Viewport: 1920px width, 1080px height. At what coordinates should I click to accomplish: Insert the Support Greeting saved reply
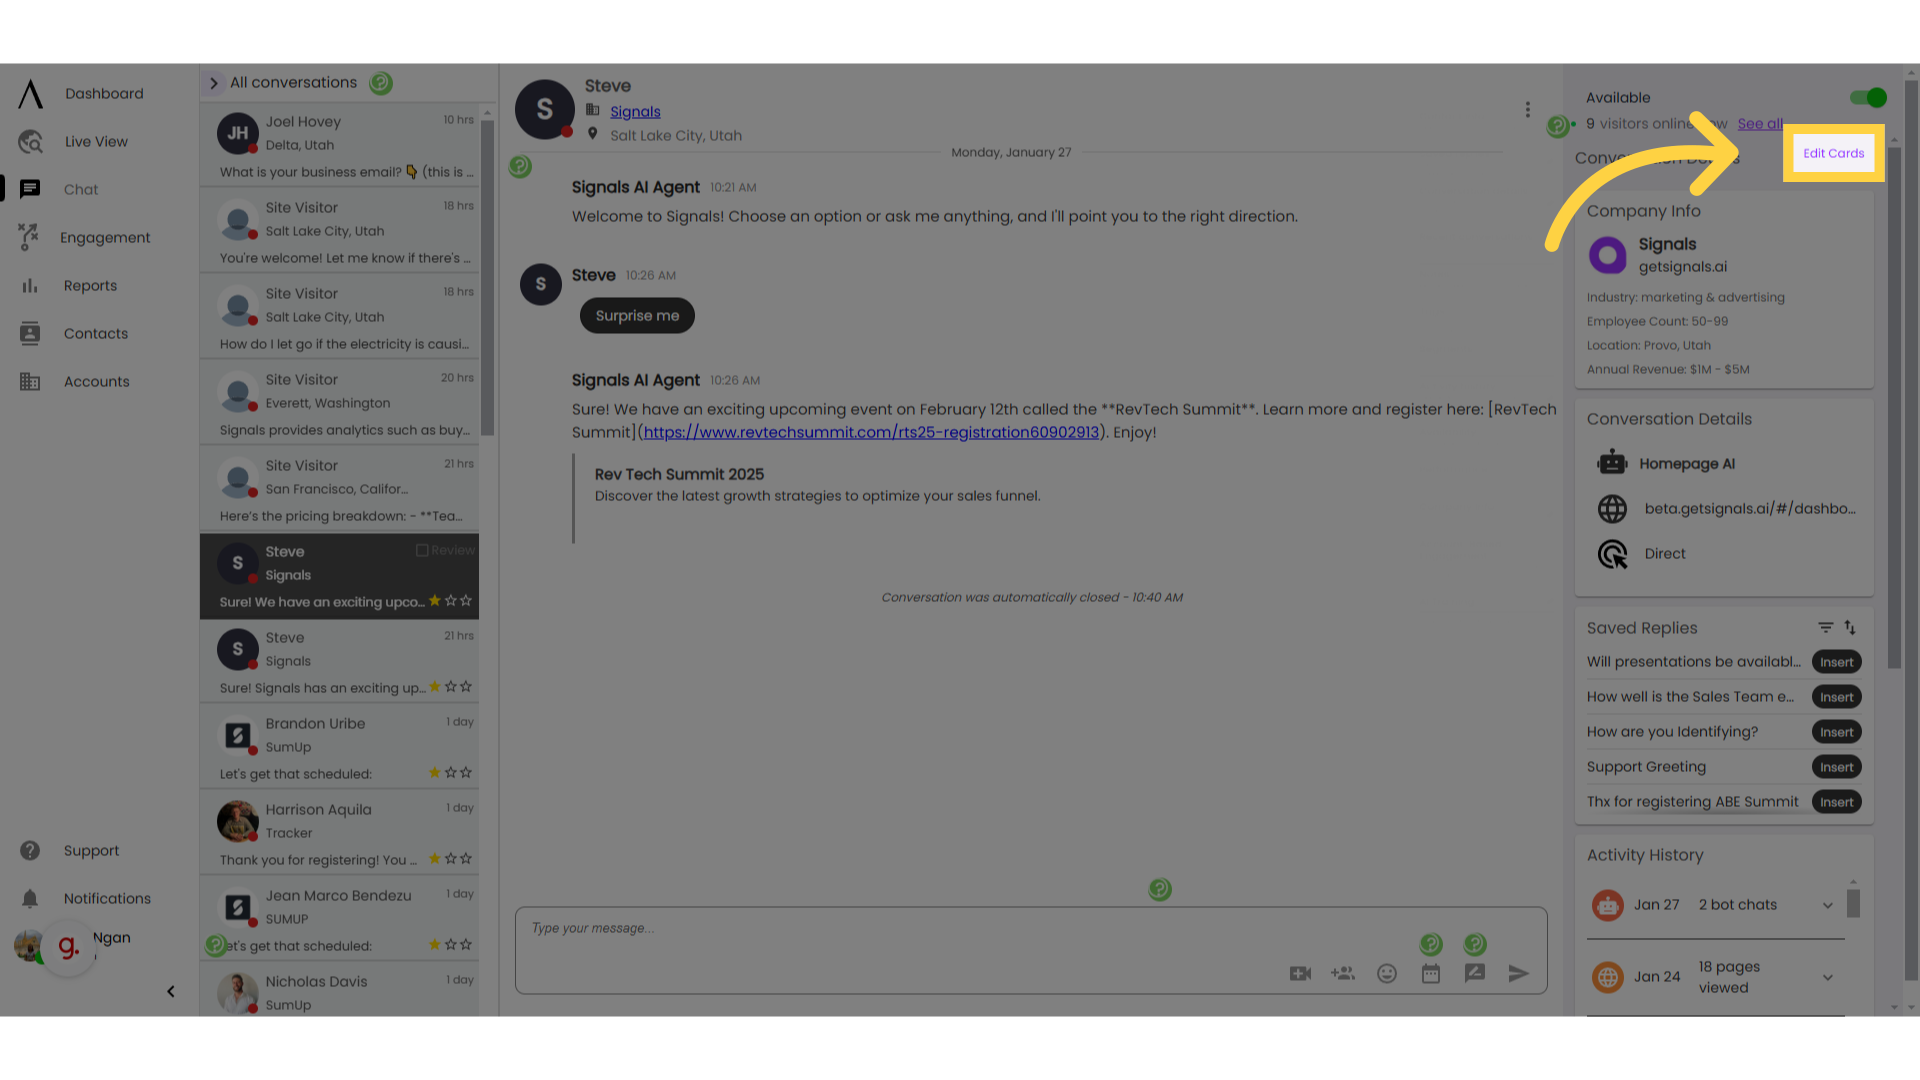coord(1836,766)
